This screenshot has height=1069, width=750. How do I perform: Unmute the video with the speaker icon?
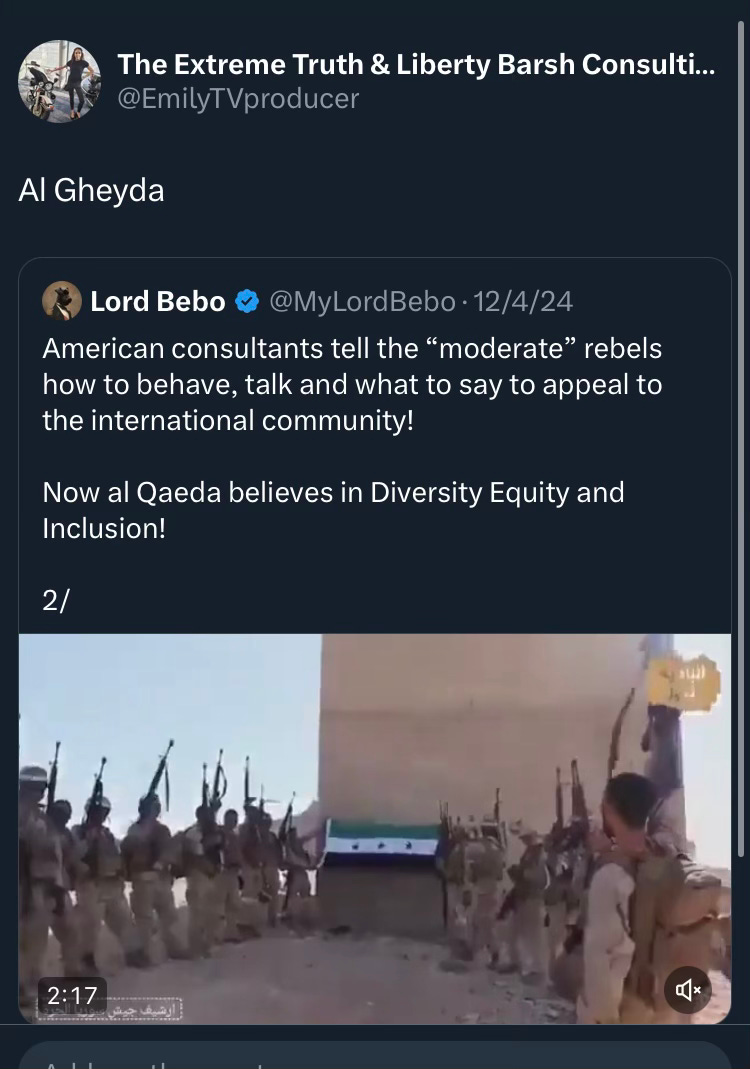[687, 989]
